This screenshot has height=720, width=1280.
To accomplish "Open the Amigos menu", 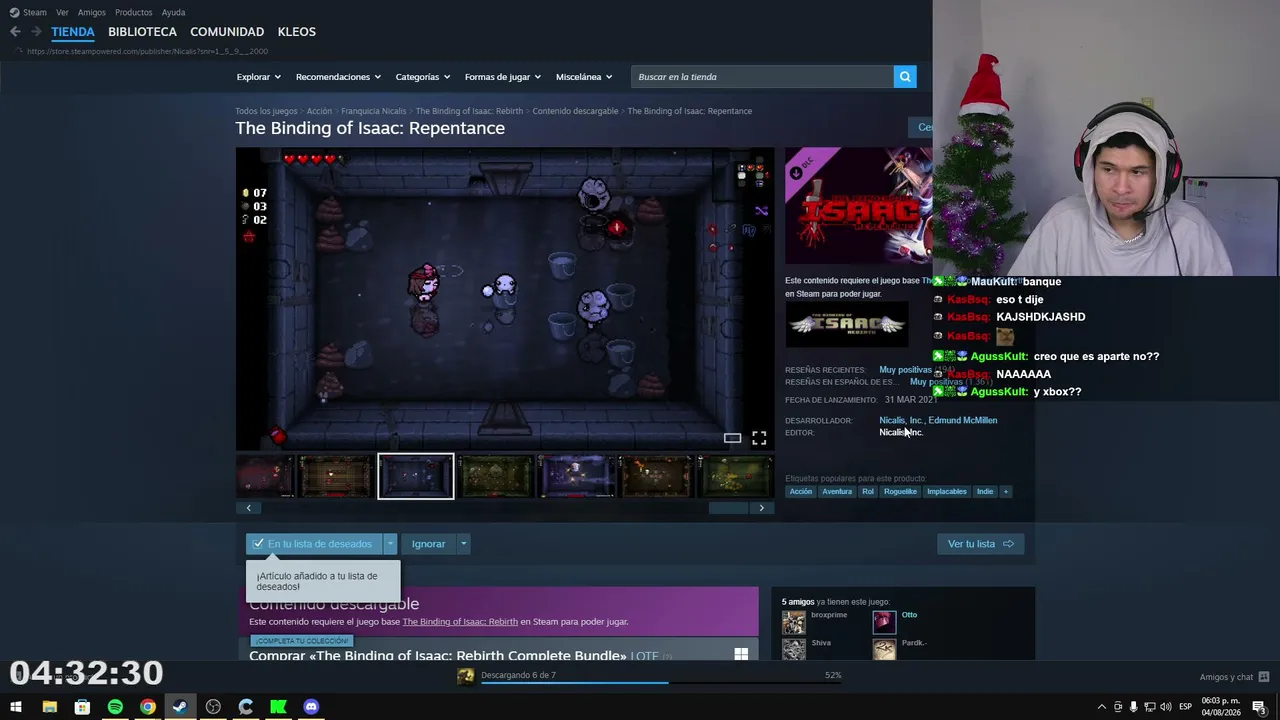I will pyautogui.click(x=91, y=12).
